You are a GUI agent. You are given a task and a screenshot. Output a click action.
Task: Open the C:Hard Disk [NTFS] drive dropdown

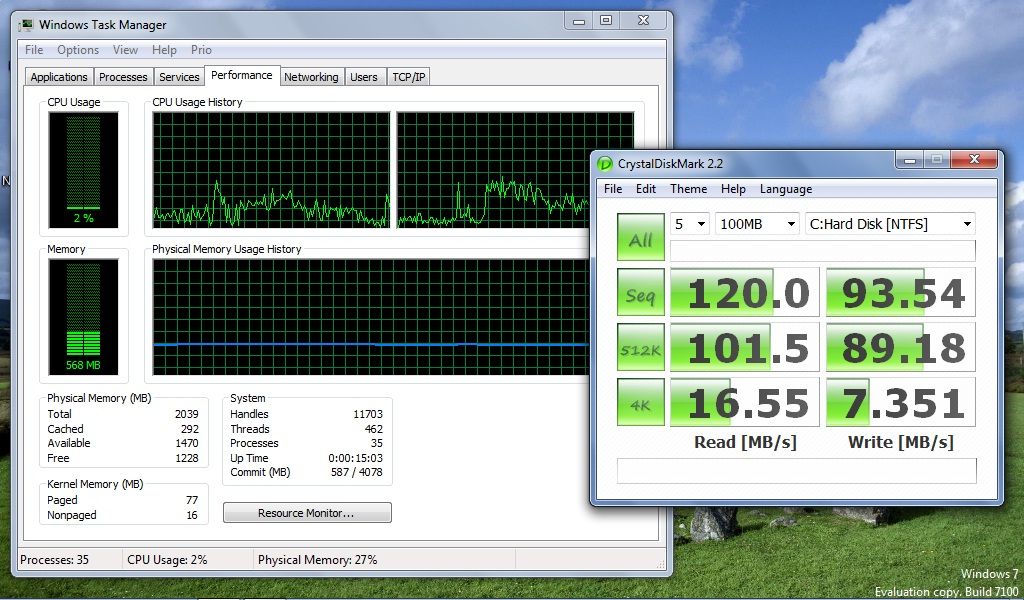click(890, 224)
